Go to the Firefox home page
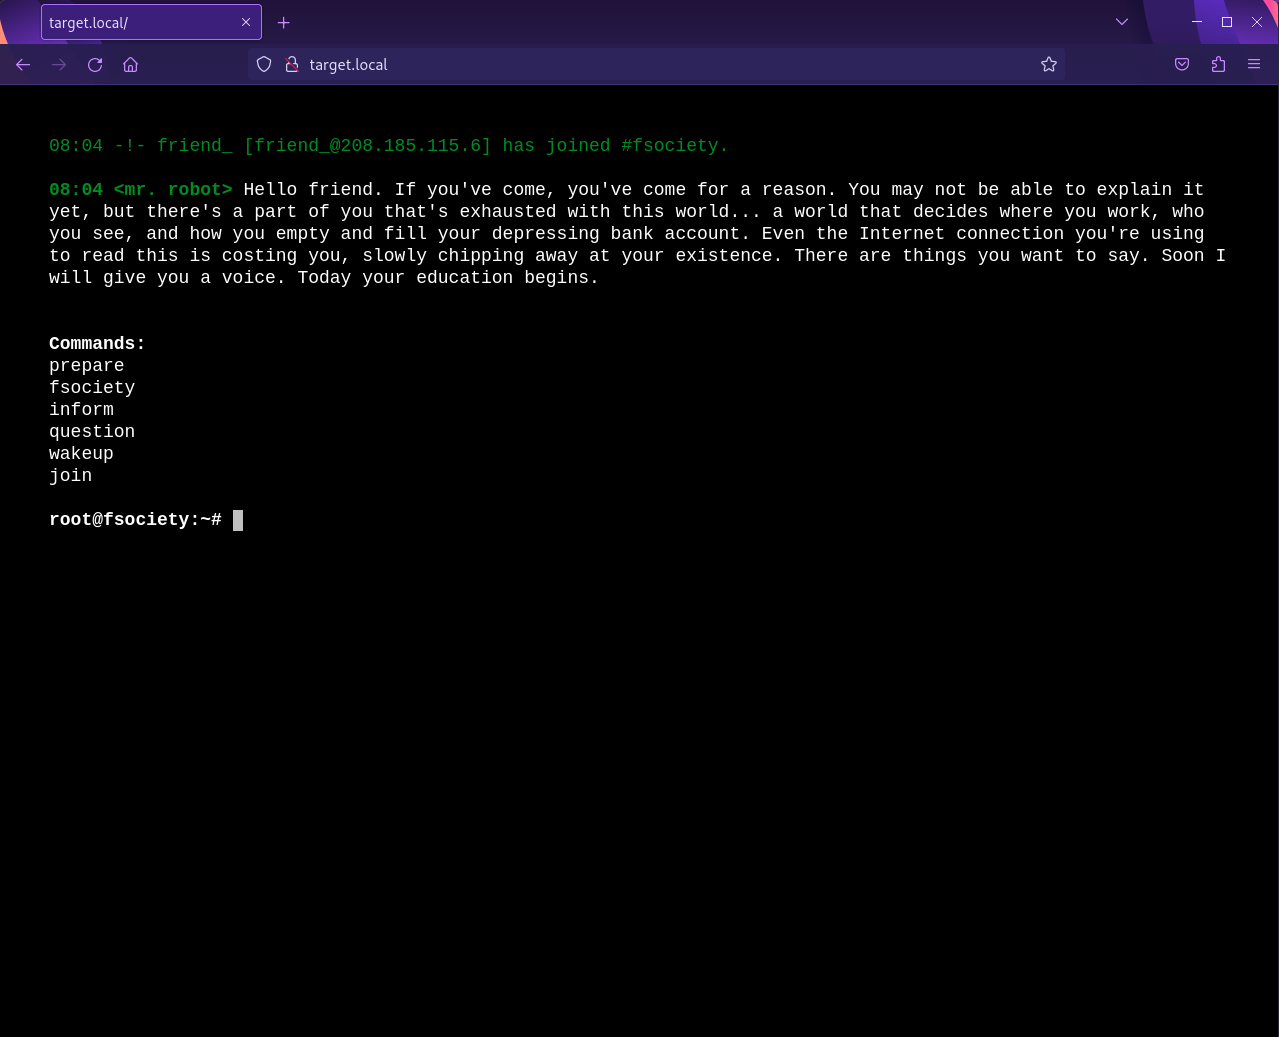Image resolution: width=1279 pixels, height=1037 pixels. coord(131,65)
